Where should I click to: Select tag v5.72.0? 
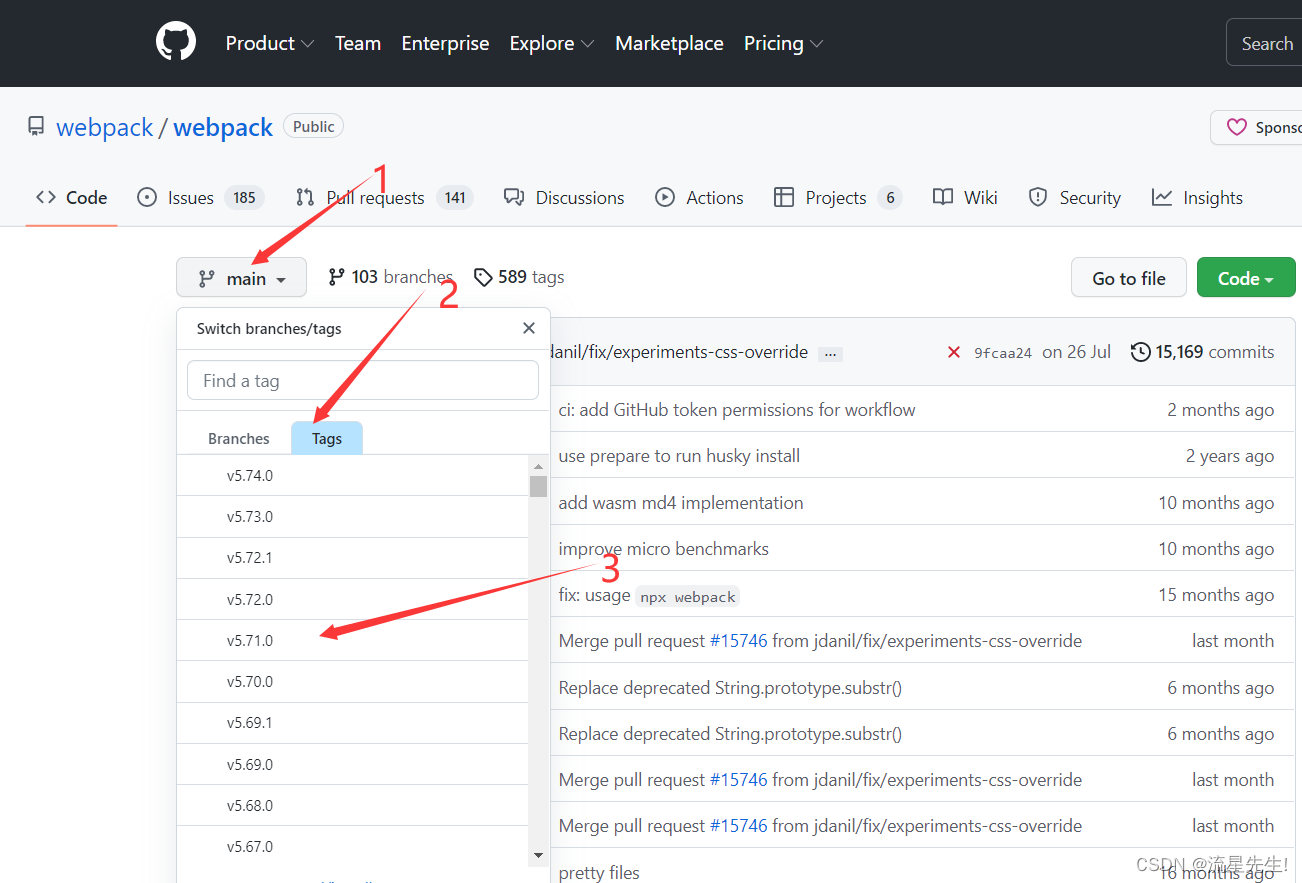353,599
